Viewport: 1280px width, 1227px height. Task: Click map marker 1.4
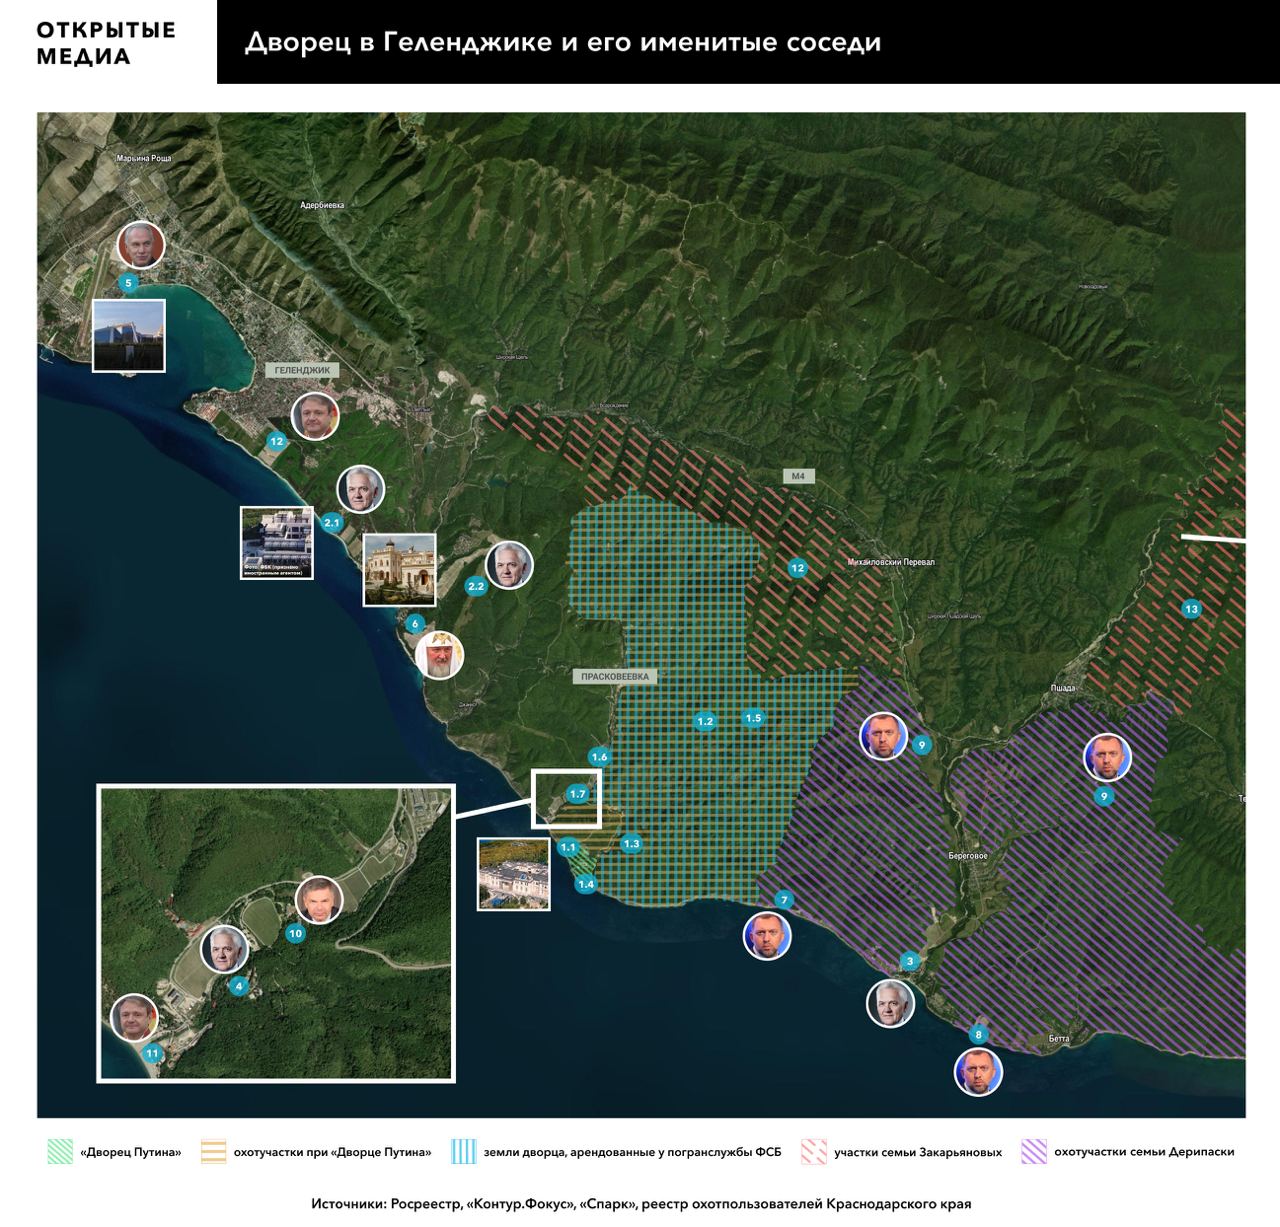pos(585,884)
